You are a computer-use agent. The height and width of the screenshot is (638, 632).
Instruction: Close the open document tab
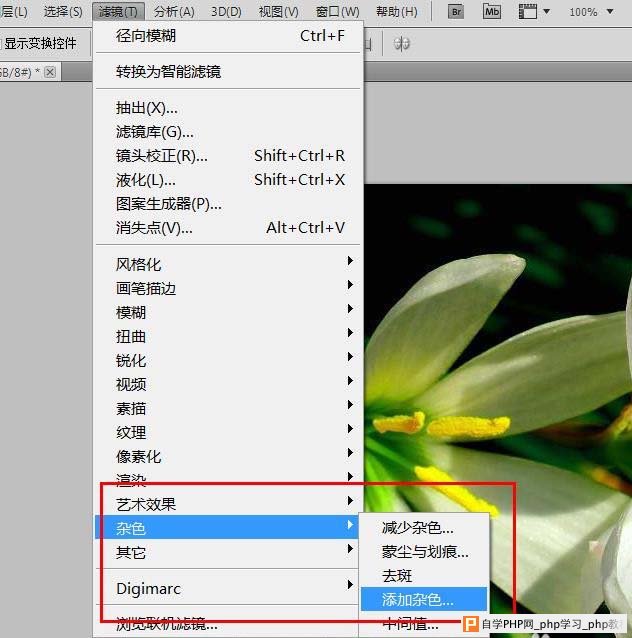tap(50, 72)
